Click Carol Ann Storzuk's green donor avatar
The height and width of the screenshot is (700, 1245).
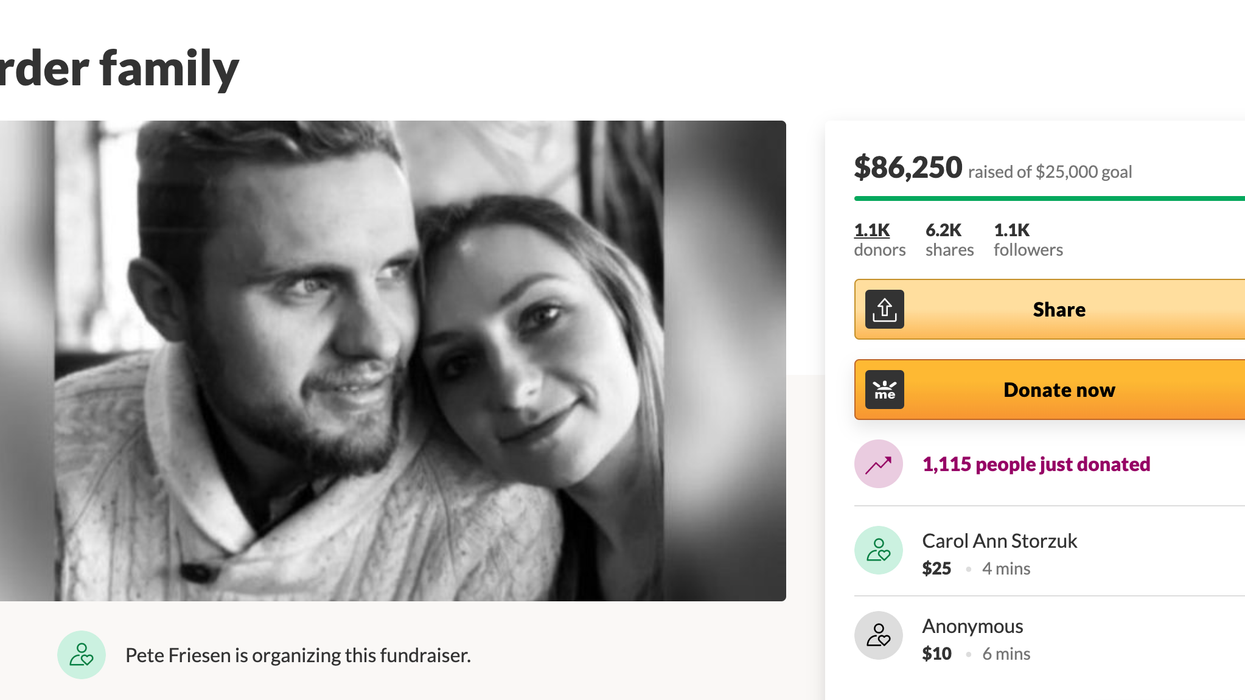[878, 550]
